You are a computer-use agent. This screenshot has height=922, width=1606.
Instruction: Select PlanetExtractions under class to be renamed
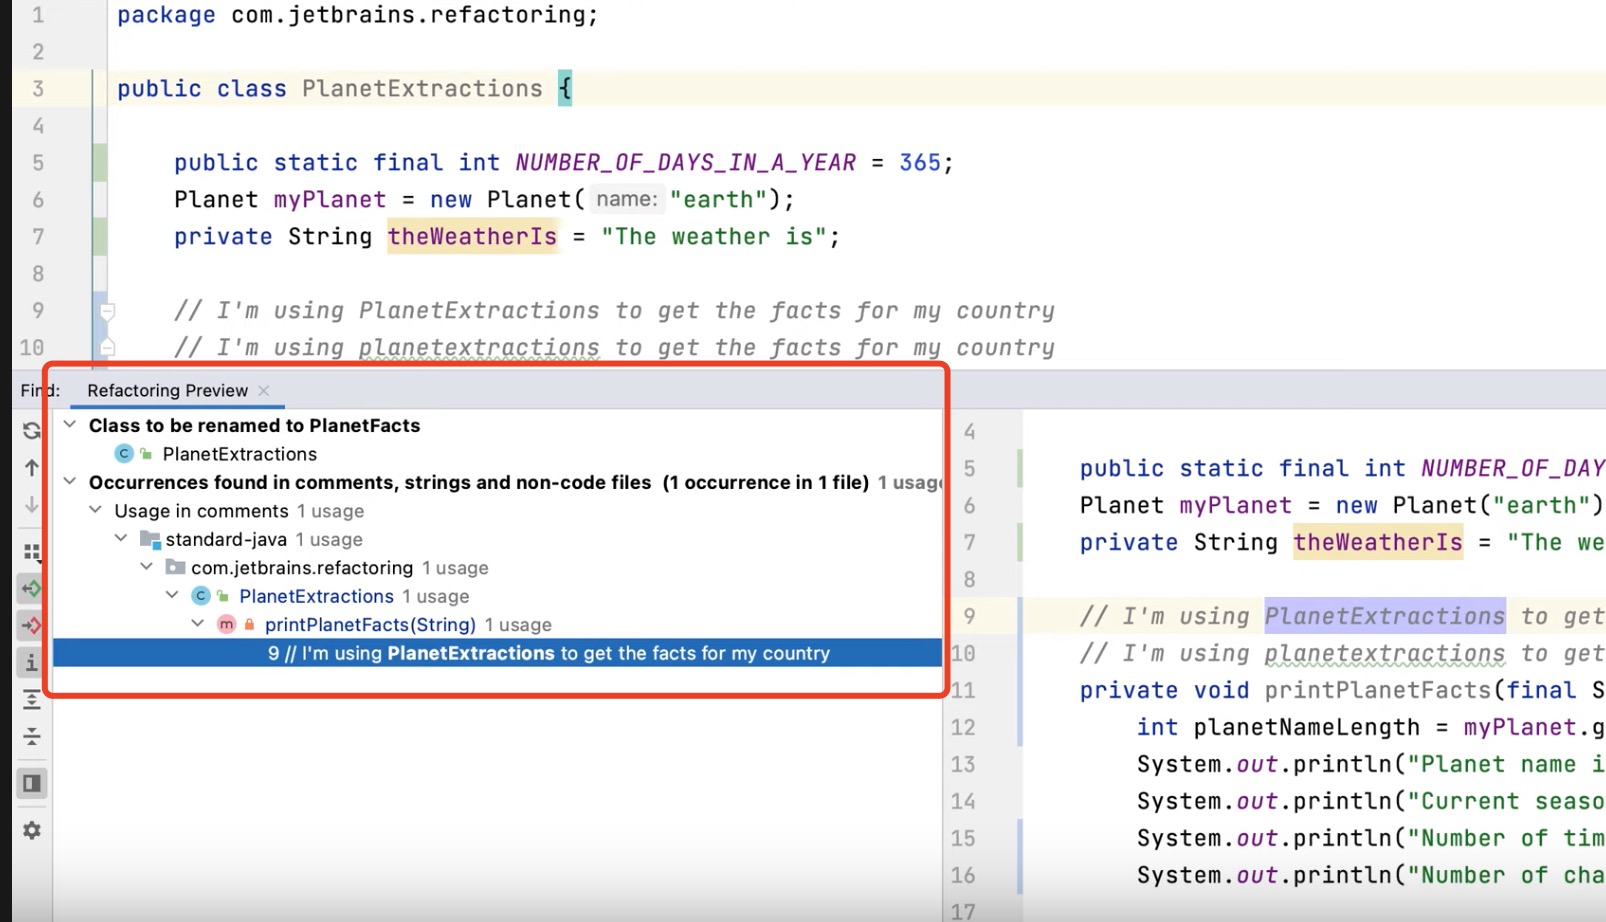[239, 454]
